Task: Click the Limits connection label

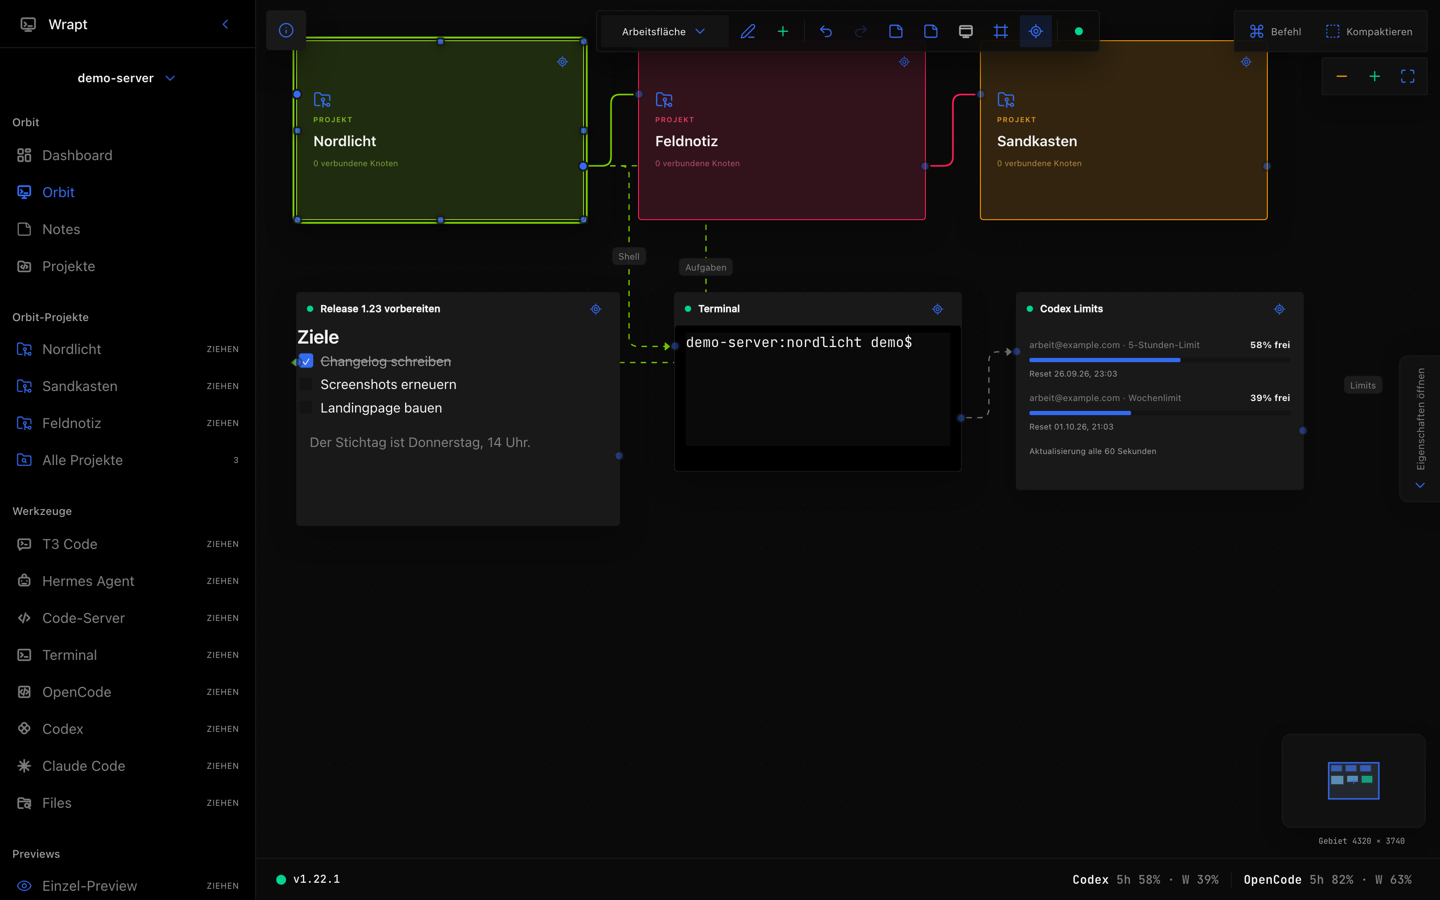Action: coord(1363,385)
